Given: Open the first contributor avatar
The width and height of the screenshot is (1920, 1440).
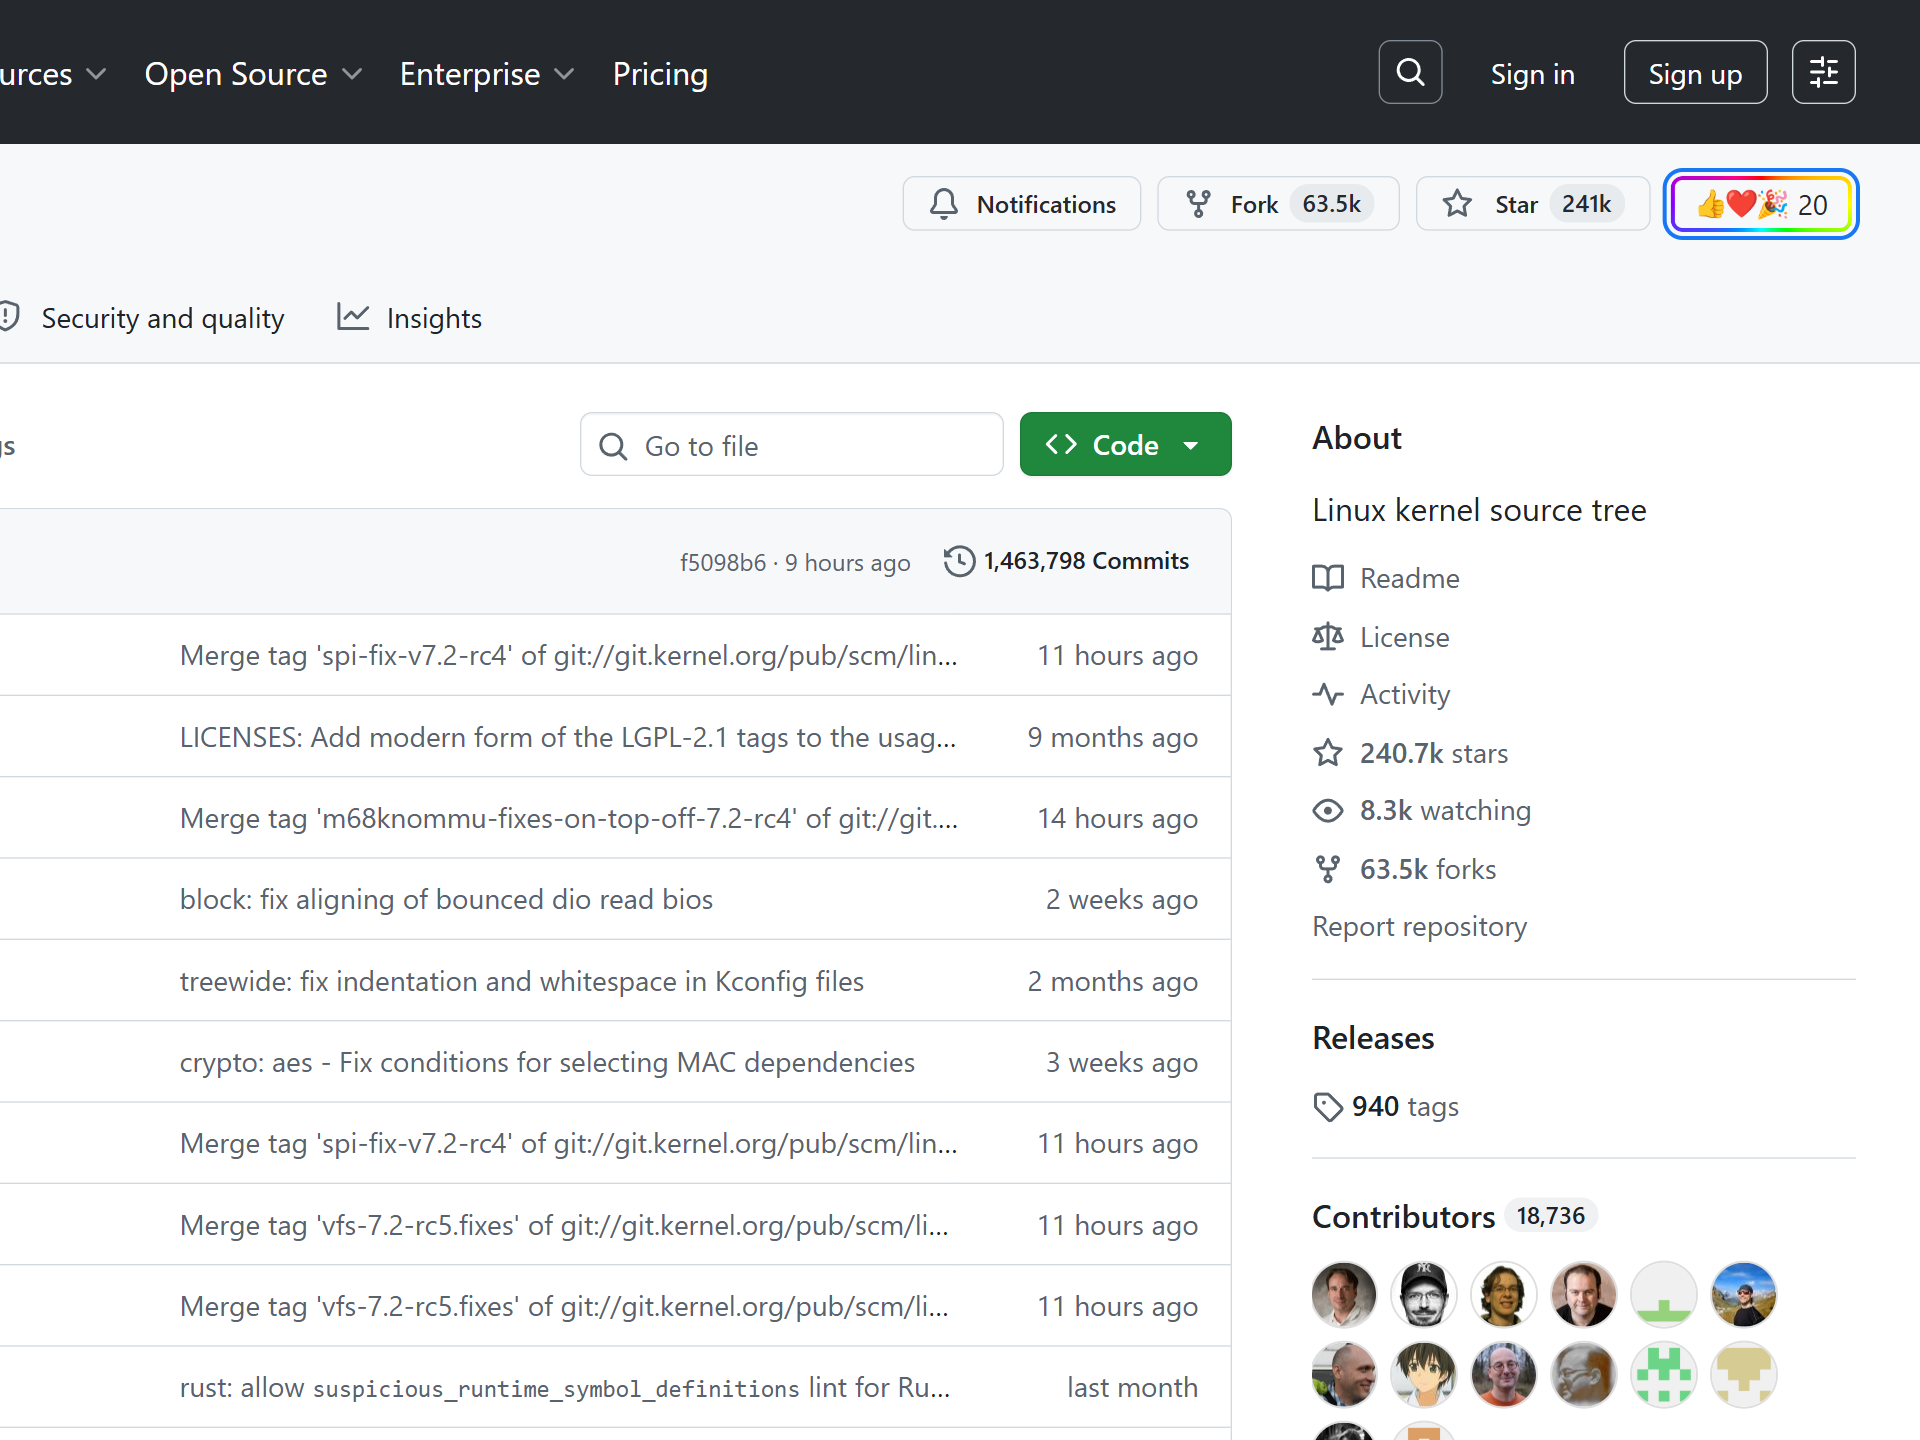Looking at the screenshot, I should coord(1344,1294).
